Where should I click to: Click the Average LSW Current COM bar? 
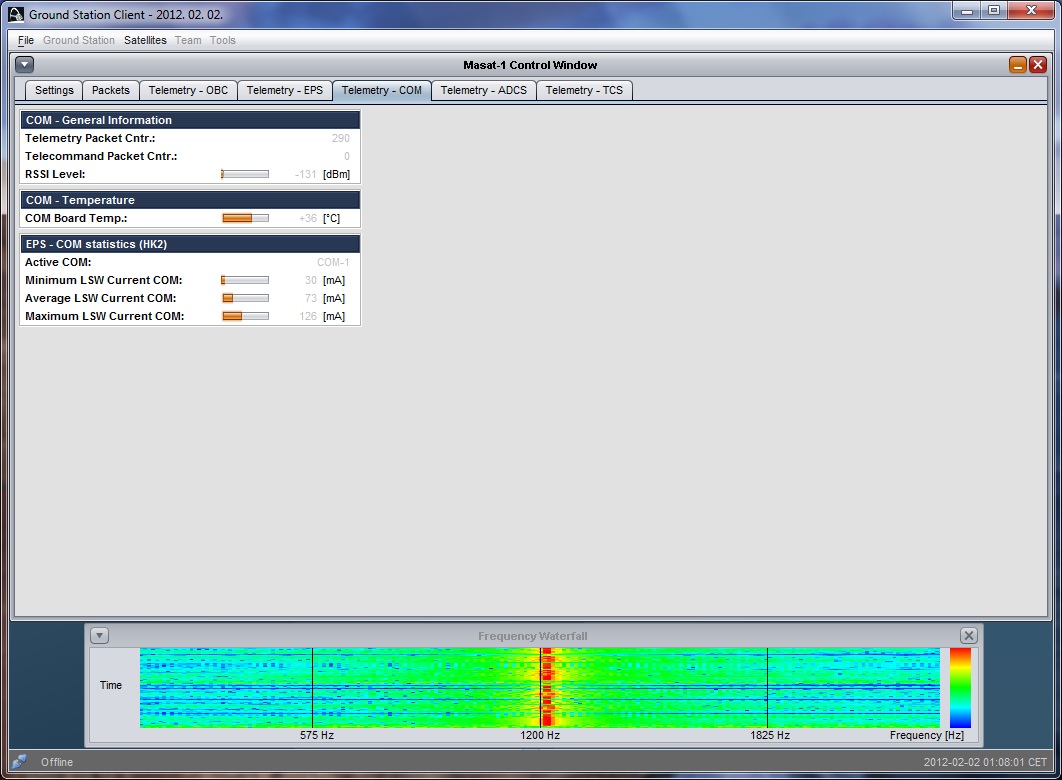click(245, 298)
